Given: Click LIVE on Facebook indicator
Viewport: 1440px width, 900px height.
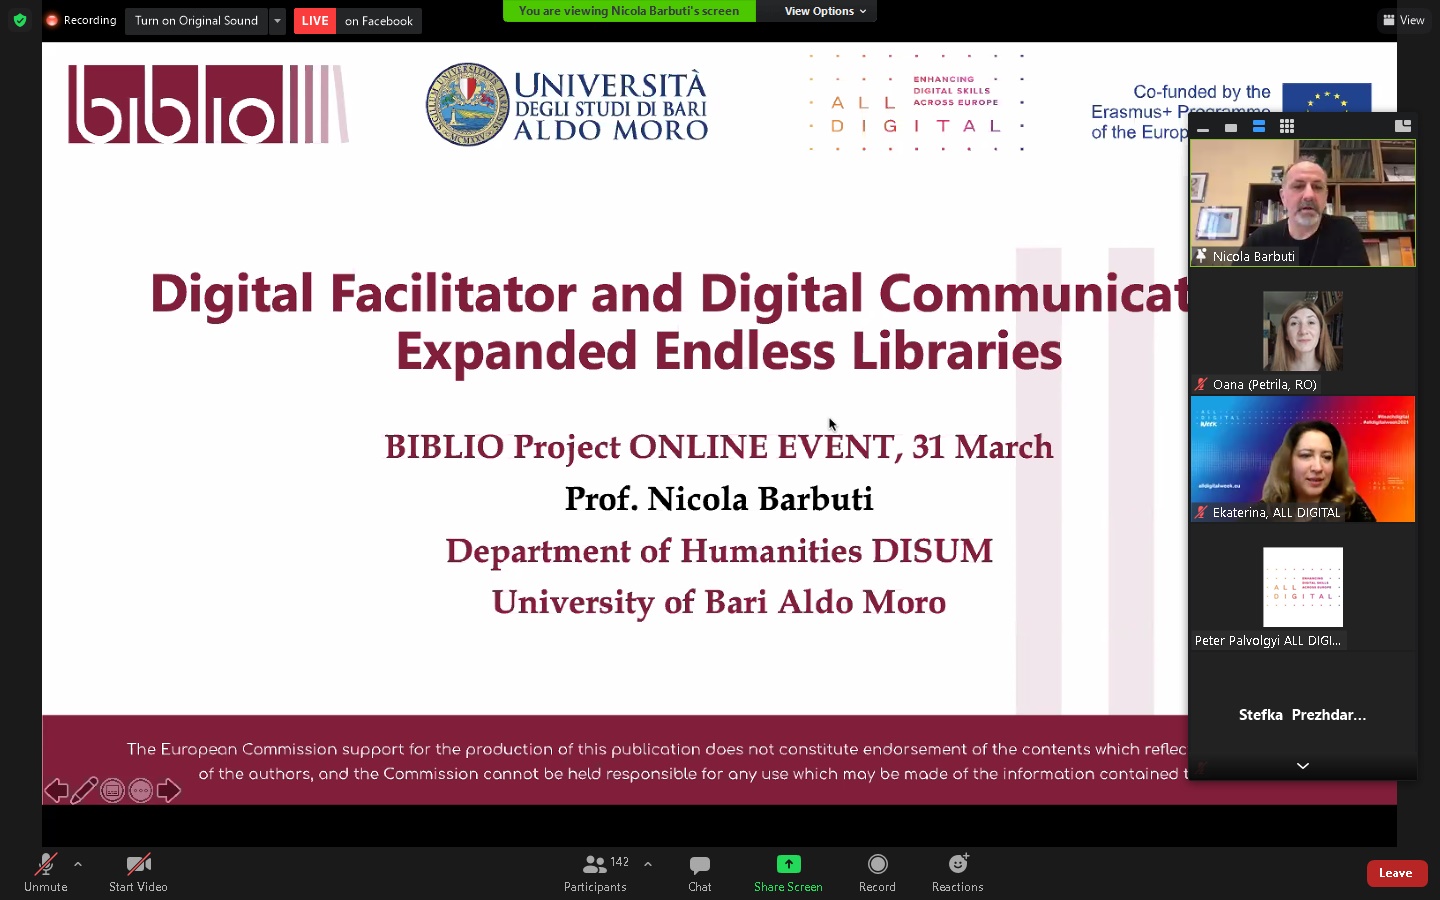Looking at the screenshot, I should click(357, 21).
